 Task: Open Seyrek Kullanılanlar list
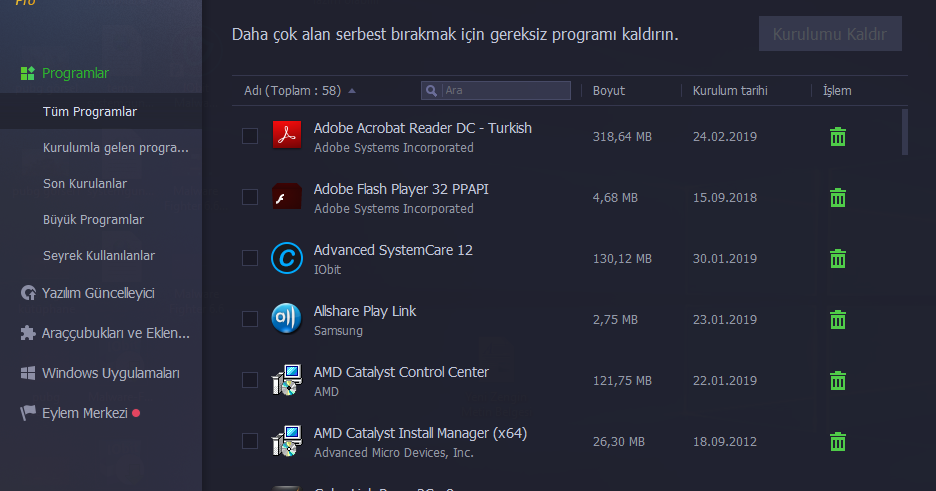click(101, 255)
